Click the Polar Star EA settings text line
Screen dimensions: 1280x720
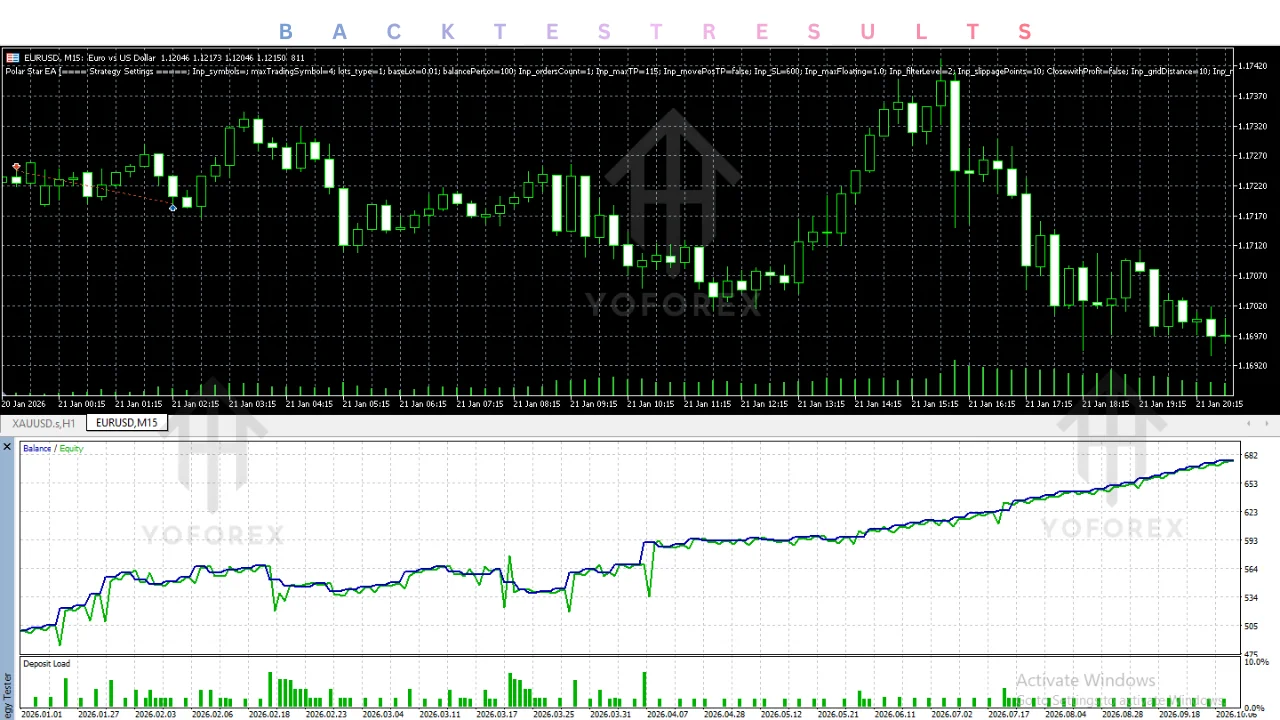tap(620, 72)
